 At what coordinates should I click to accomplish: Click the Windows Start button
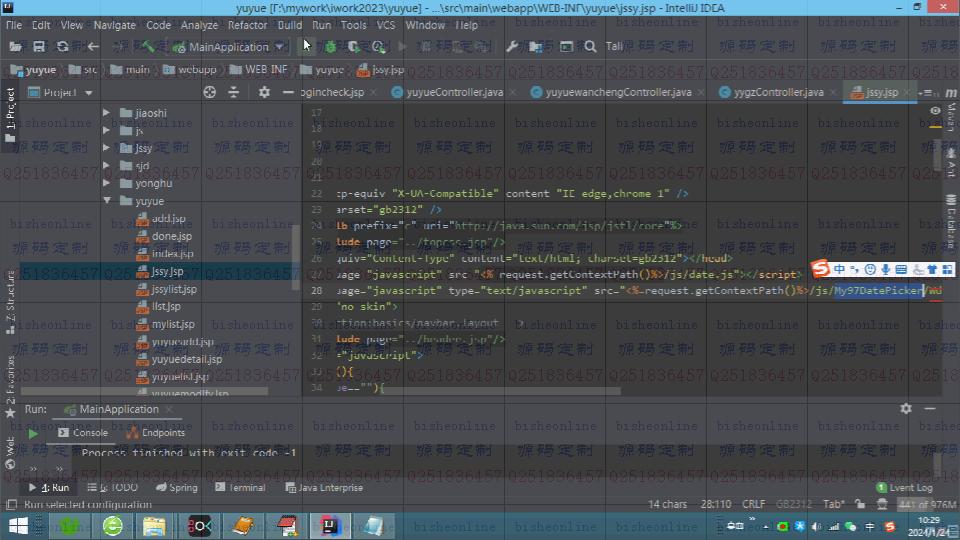18,527
